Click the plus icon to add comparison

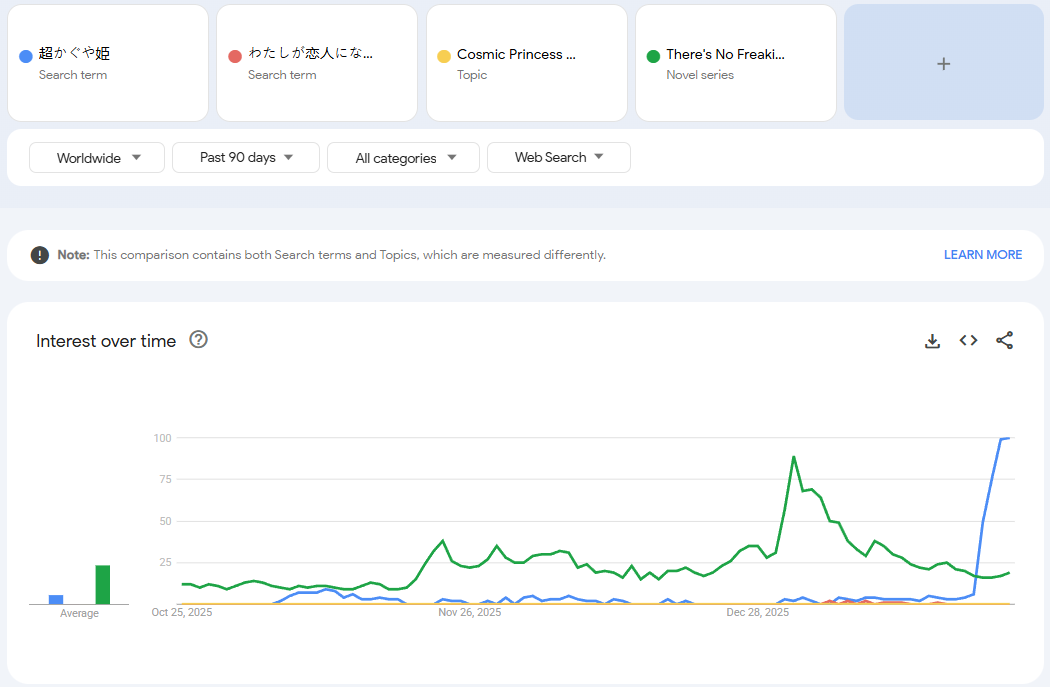944,64
